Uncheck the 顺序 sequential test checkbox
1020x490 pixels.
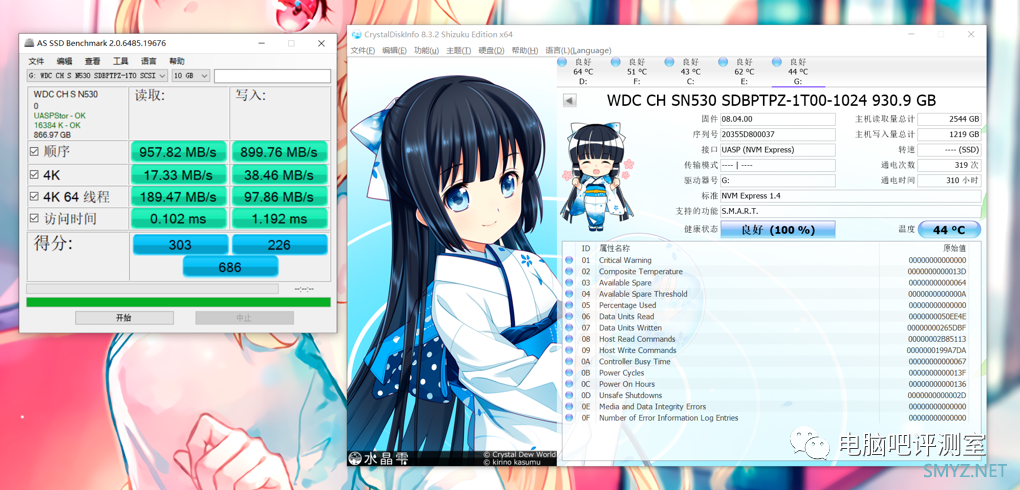pos(34,152)
